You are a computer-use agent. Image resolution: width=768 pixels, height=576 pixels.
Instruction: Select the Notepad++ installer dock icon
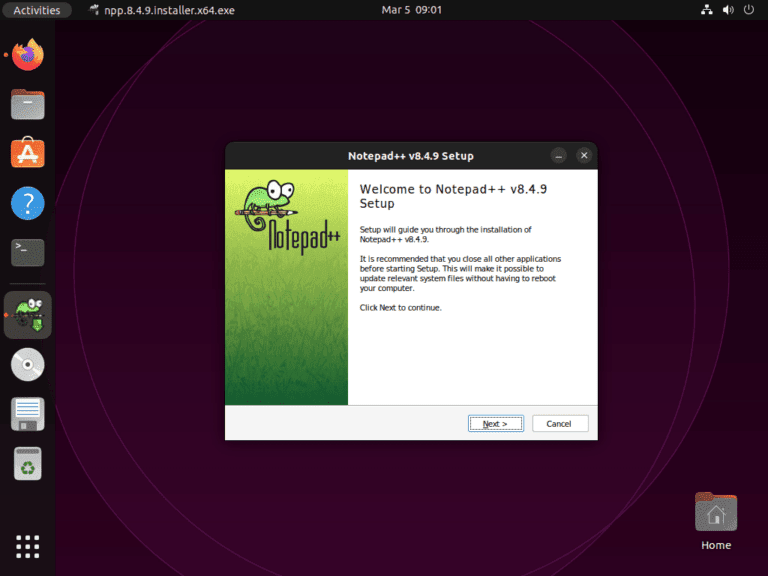pos(28,315)
